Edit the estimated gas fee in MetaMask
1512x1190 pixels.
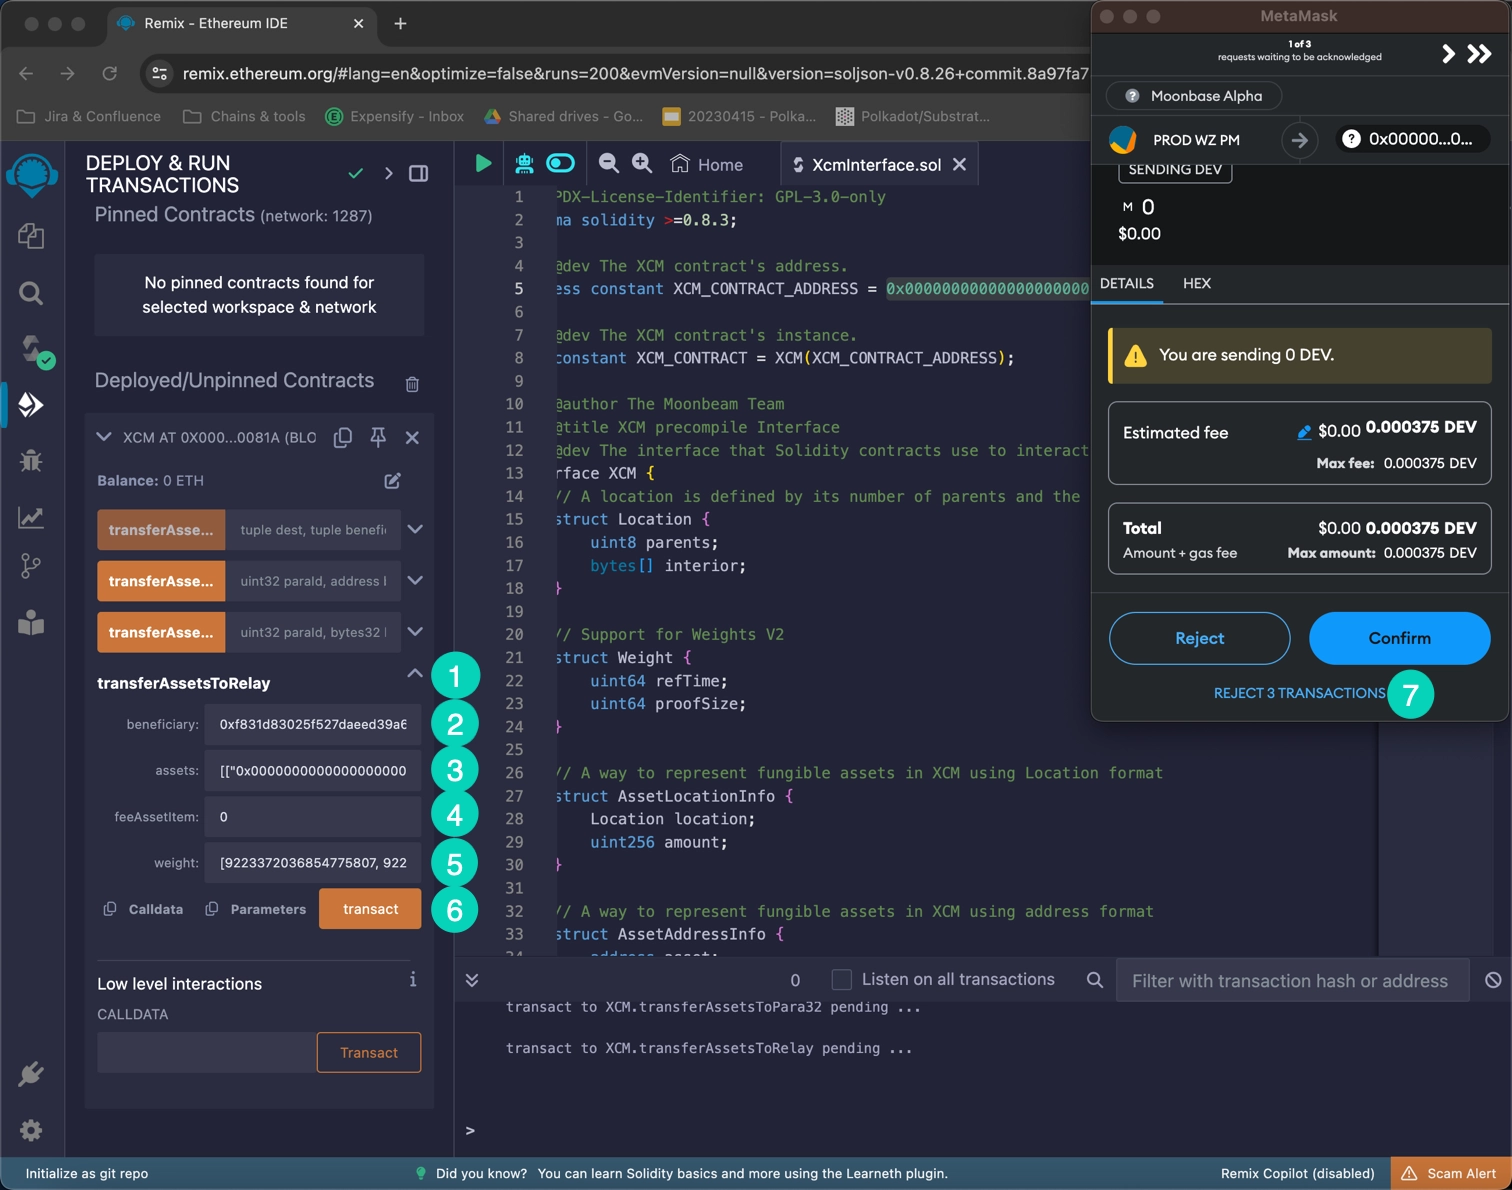[1304, 432]
